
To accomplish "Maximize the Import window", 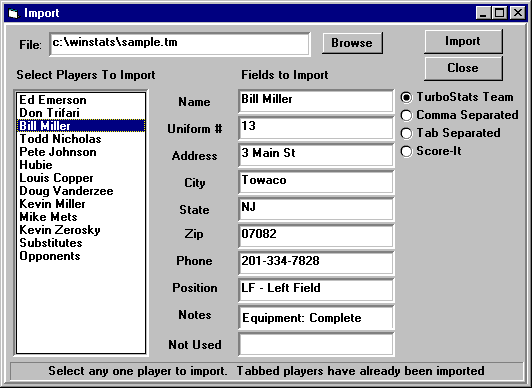I will click(499, 13).
